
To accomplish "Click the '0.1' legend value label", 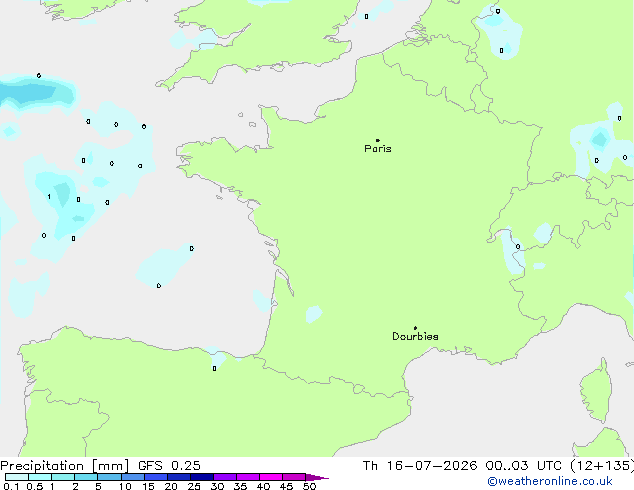I will [x=11, y=486].
